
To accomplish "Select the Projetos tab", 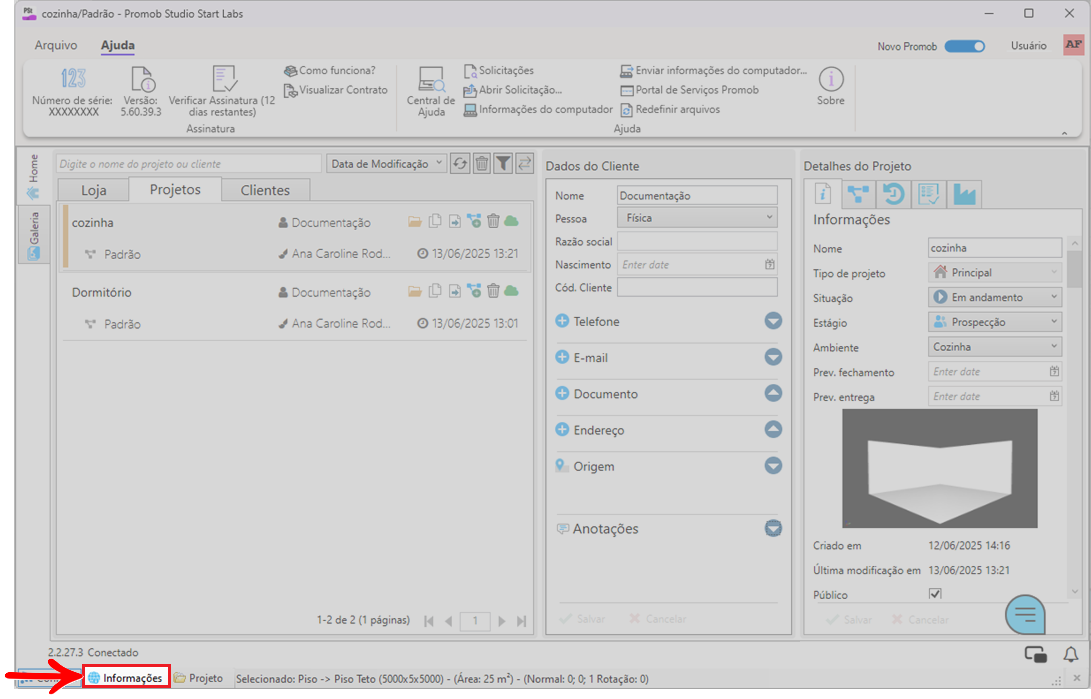I will [x=175, y=189].
